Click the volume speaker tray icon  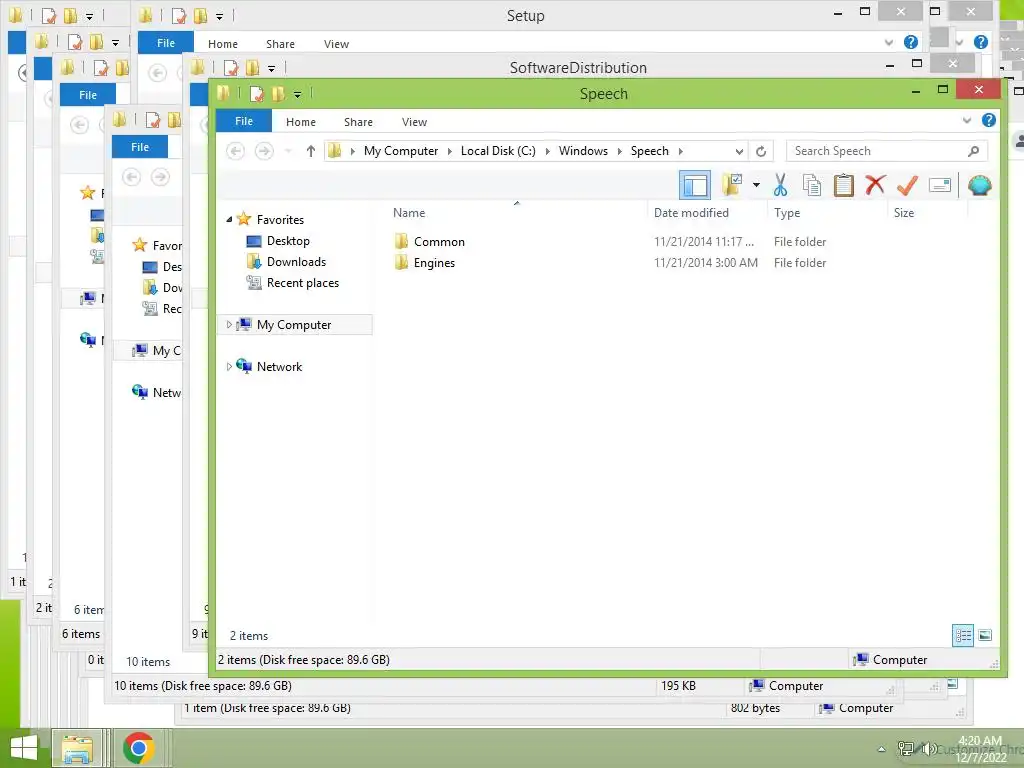(928, 748)
